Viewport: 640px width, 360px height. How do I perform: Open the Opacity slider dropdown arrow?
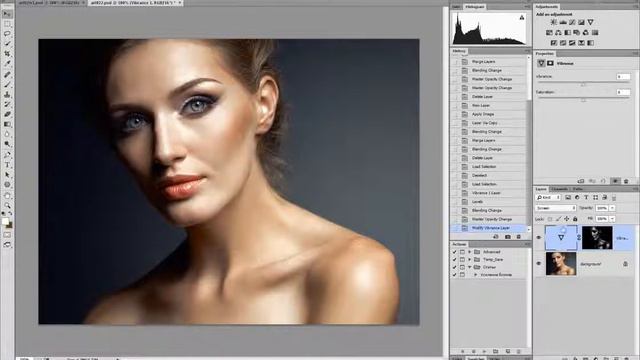point(612,208)
